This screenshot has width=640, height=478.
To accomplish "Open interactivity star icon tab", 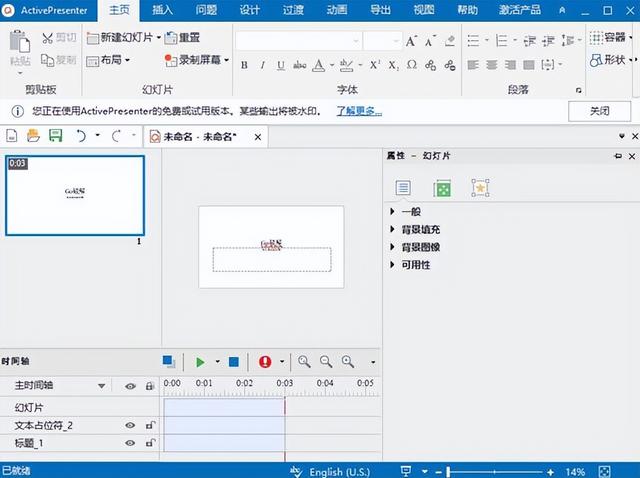I will tap(480, 188).
